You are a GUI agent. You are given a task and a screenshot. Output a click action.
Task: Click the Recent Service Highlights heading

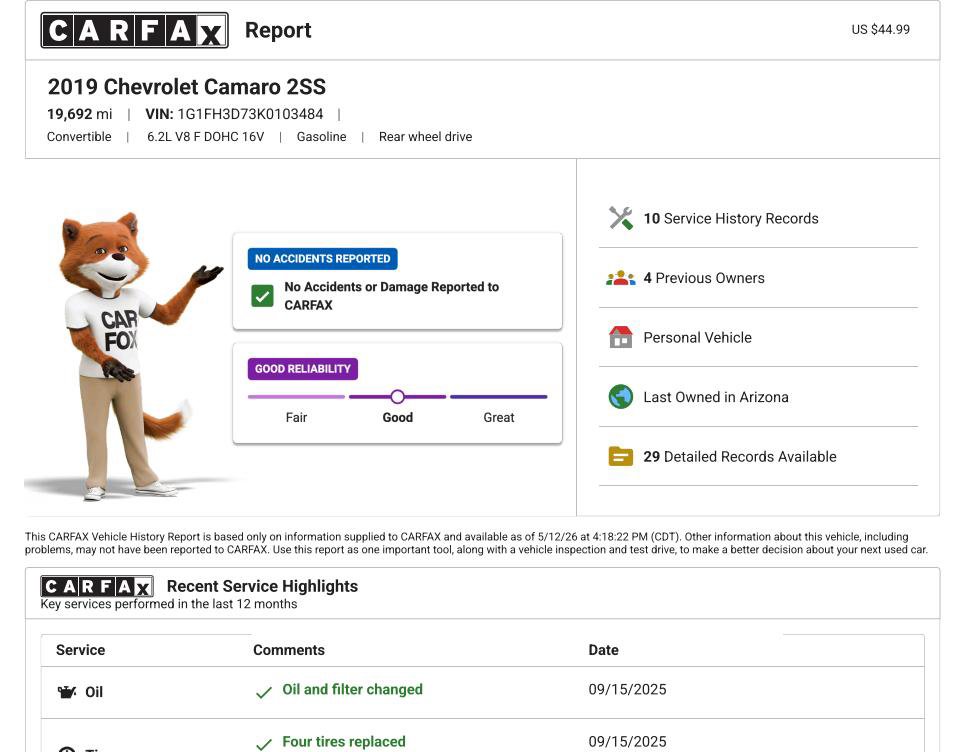pos(262,586)
